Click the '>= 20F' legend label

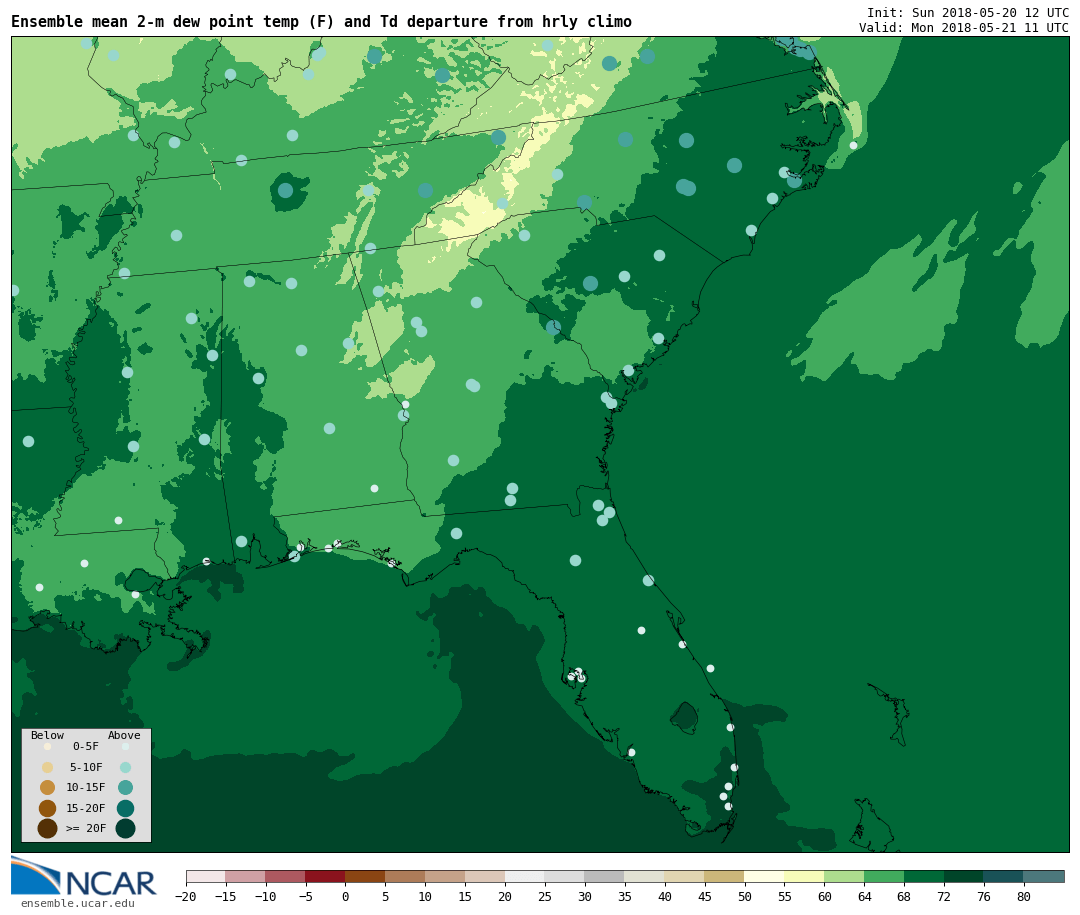click(x=86, y=828)
